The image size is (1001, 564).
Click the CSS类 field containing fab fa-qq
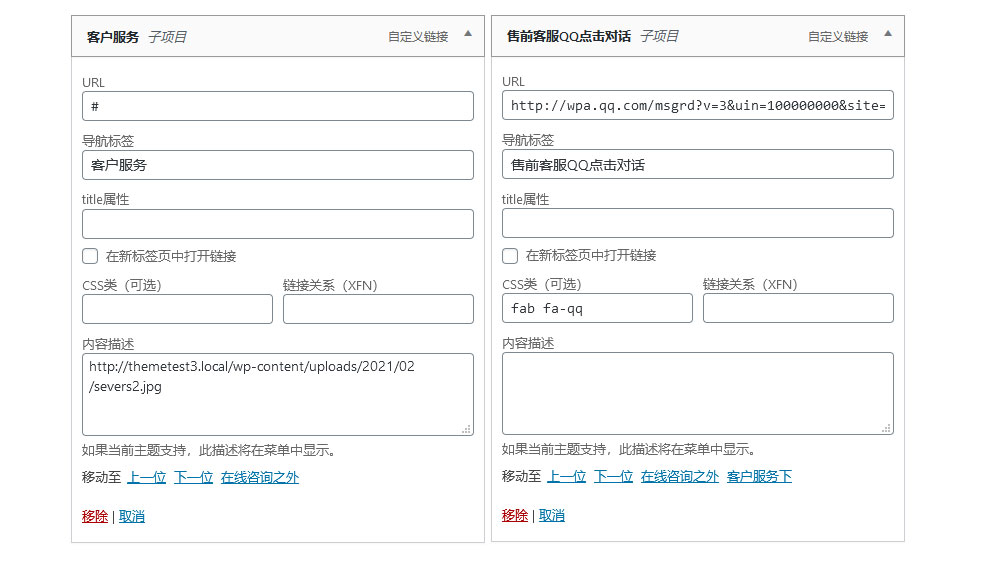(x=597, y=308)
